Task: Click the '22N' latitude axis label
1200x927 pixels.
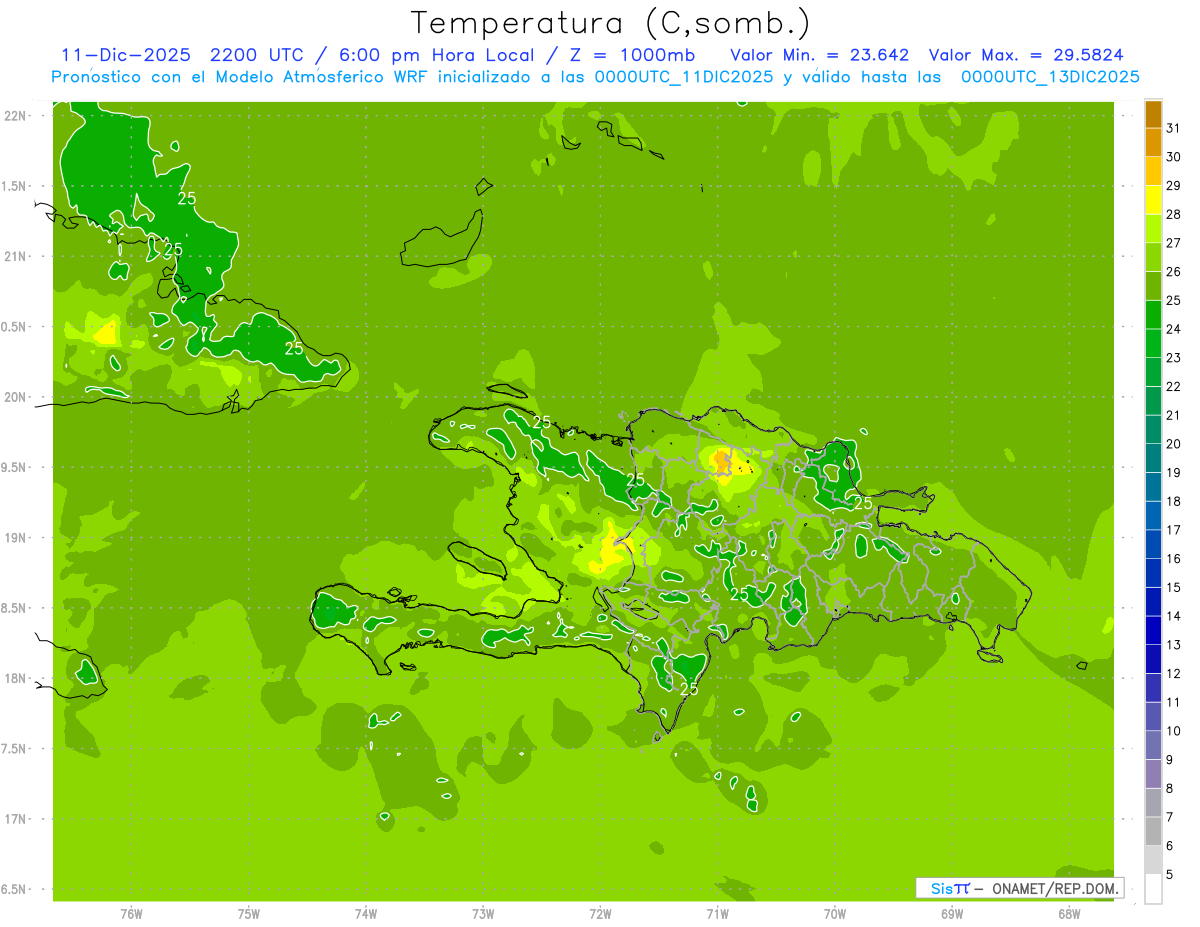Action: pos(16,116)
